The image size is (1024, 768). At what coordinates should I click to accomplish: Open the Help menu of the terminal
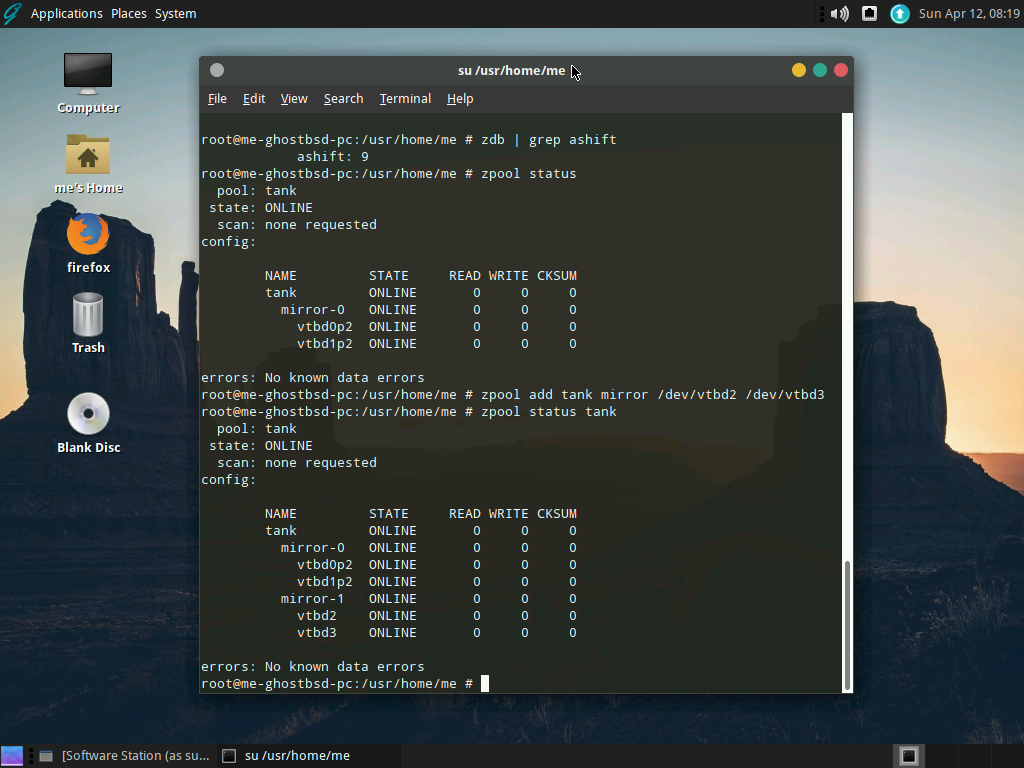[460, 98]
